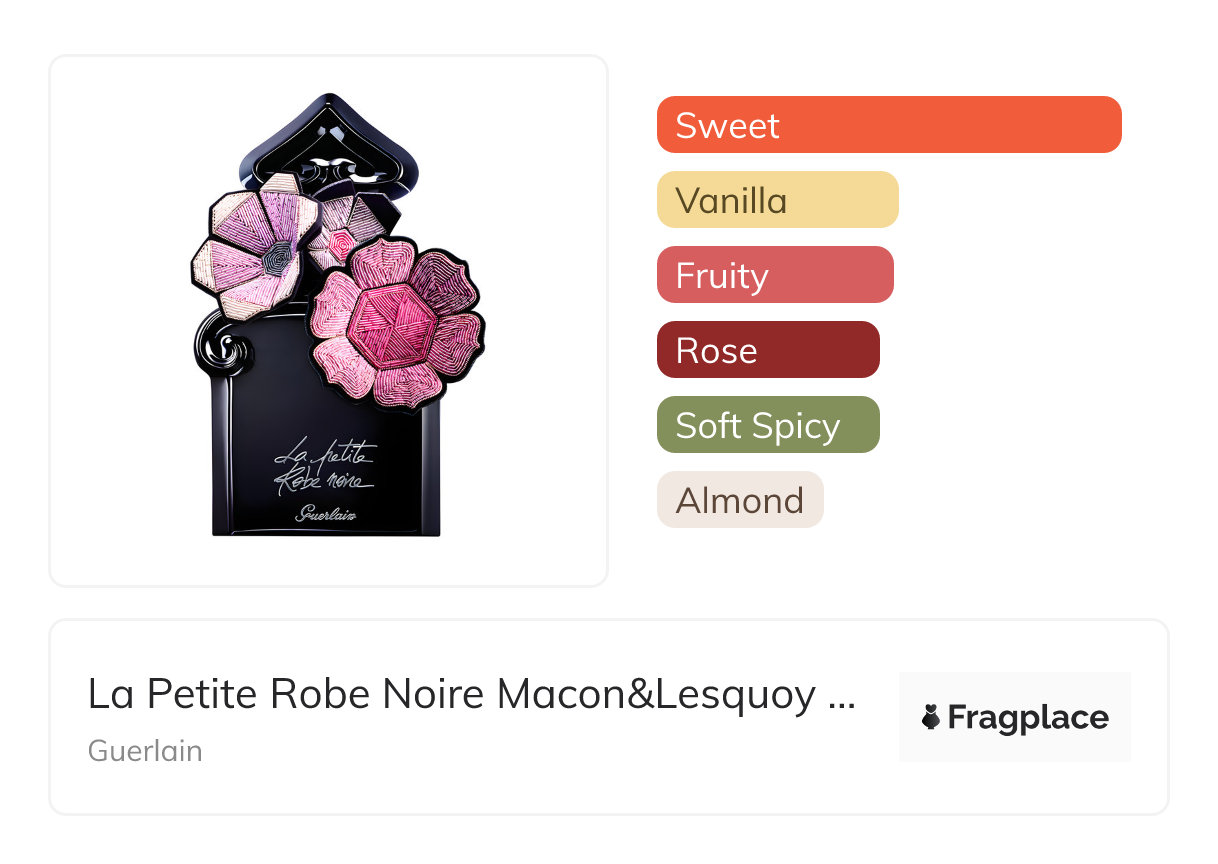
Task: Click the Fragplace wordmark text
Action: pyautogui.click(x=1027, y=717)
